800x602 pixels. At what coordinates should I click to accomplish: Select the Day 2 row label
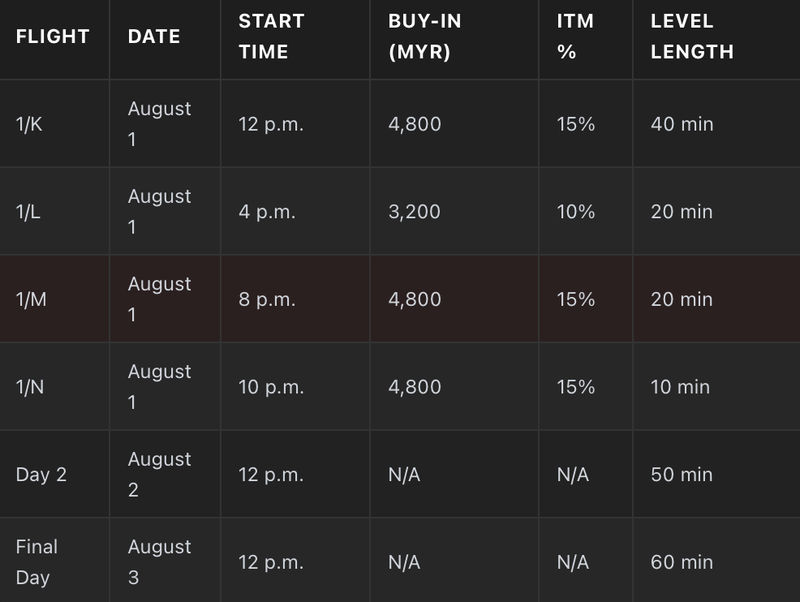[41, 475]
